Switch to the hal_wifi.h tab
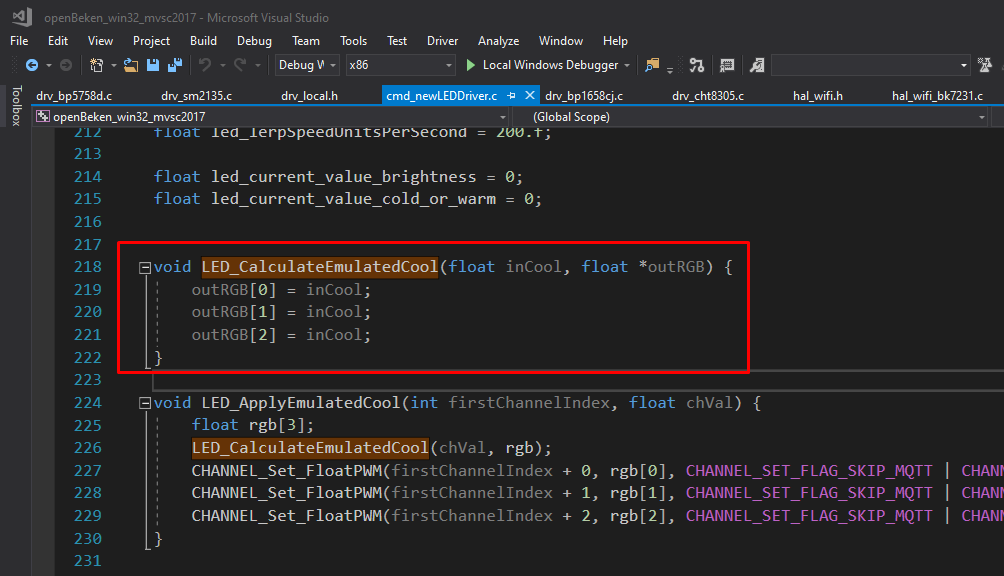The image size is (1004, 576). tap(818, 96)
